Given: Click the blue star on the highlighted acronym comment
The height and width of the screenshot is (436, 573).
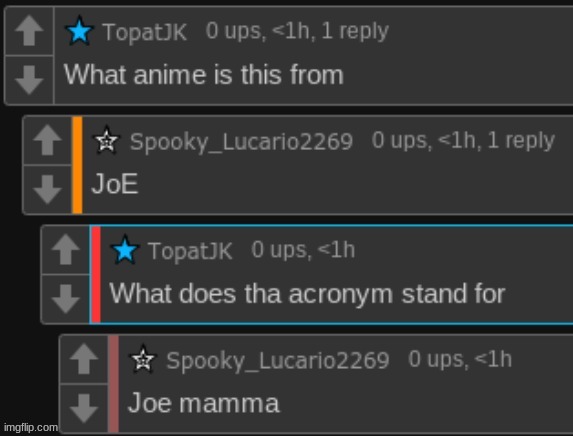Looking at the screenshot, I should [125, 250].
